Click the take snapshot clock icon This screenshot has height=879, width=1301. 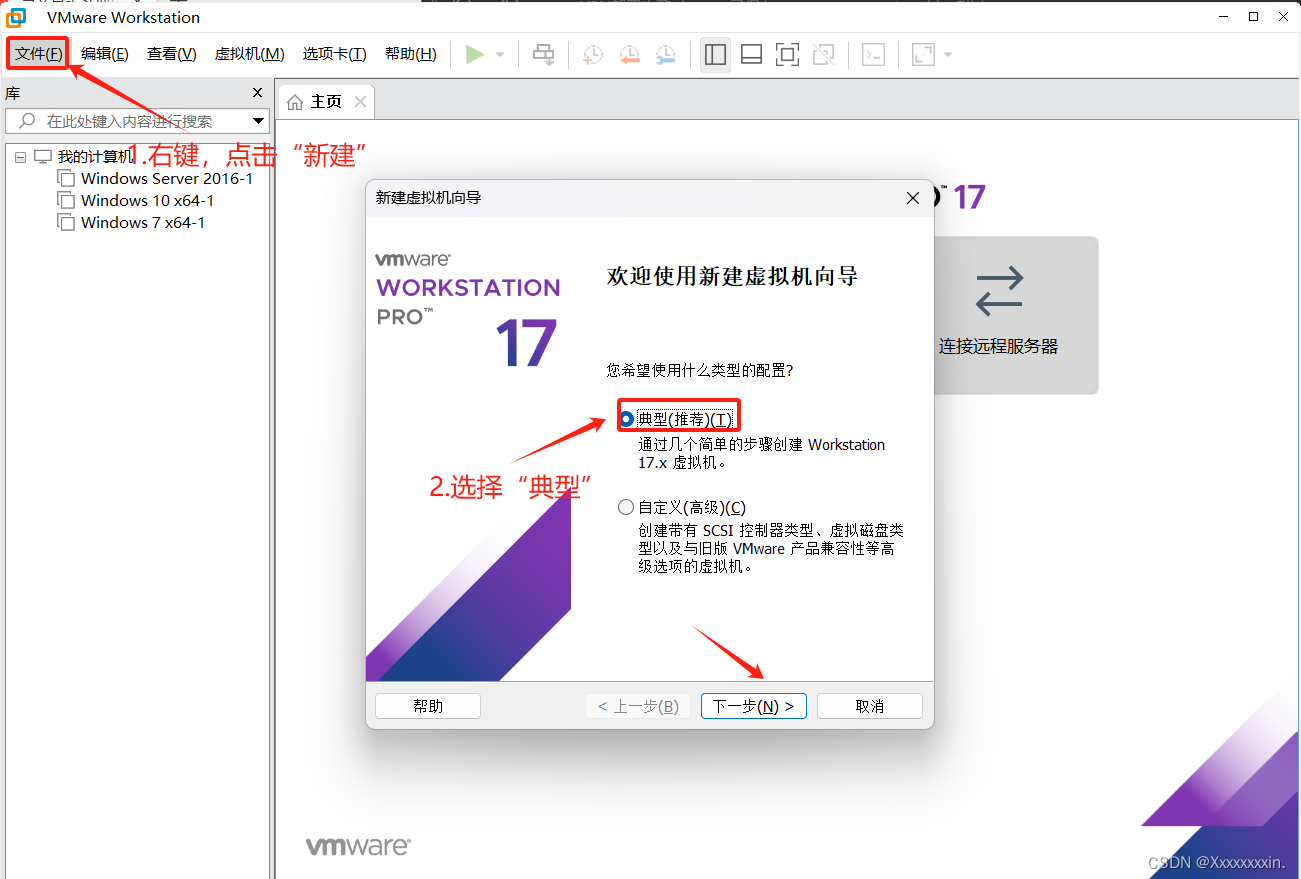[593, 54]
